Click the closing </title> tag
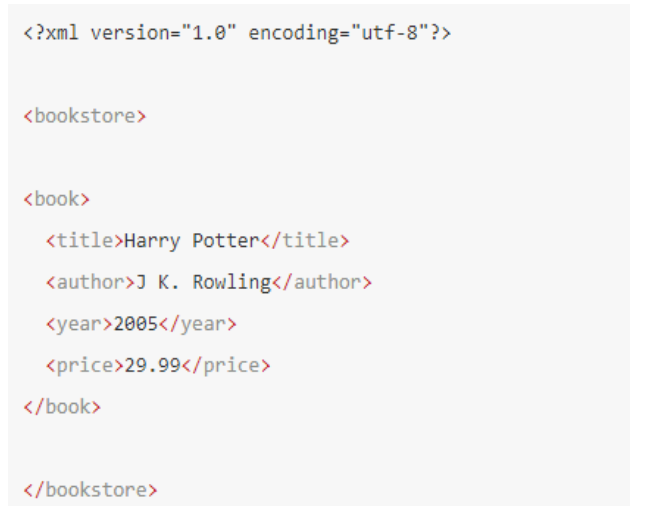 click(x=305, y=241)
